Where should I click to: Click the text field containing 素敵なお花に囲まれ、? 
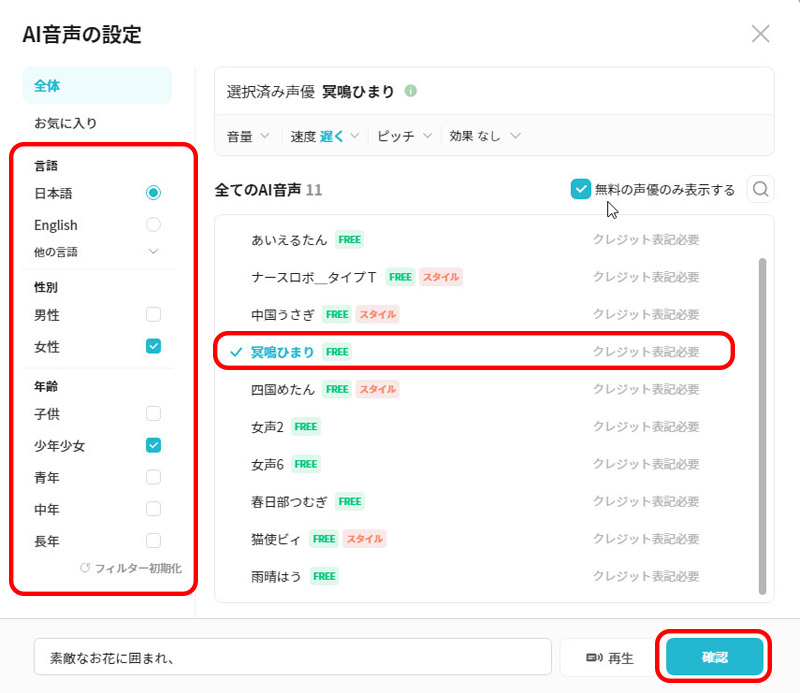tap(290, 656)
